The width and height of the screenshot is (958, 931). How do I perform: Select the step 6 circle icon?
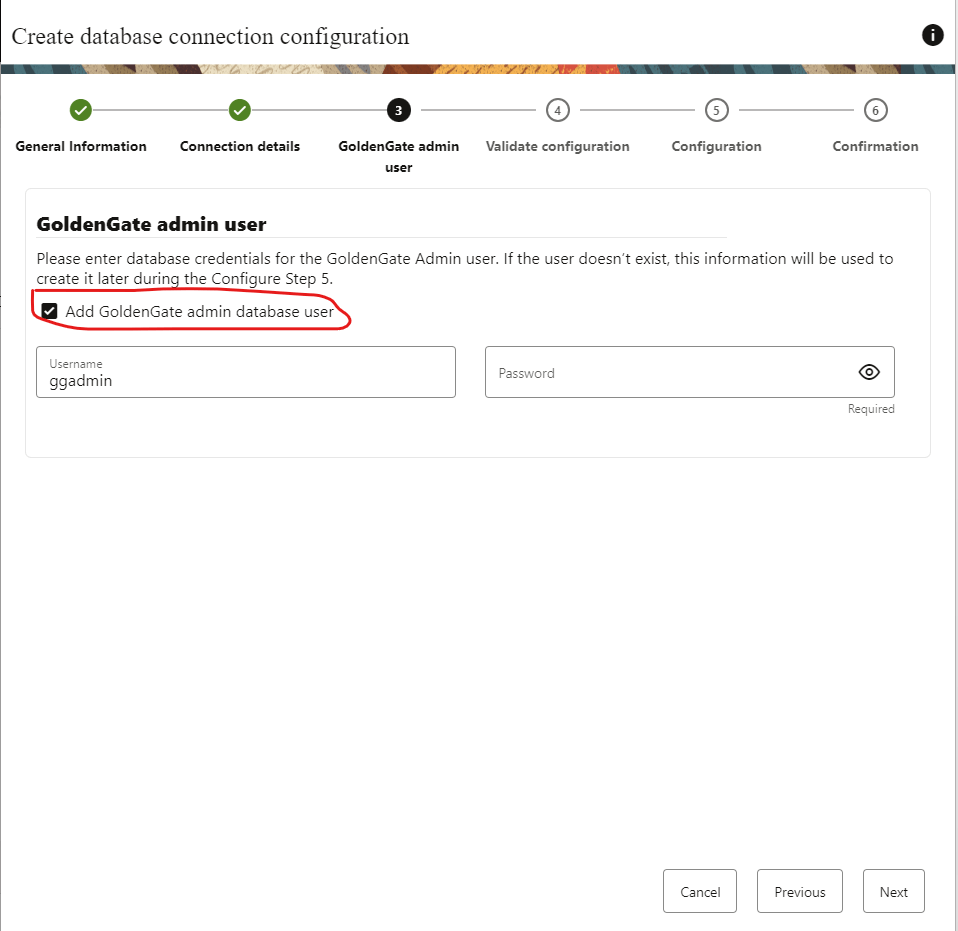click(x=875, y=110)
